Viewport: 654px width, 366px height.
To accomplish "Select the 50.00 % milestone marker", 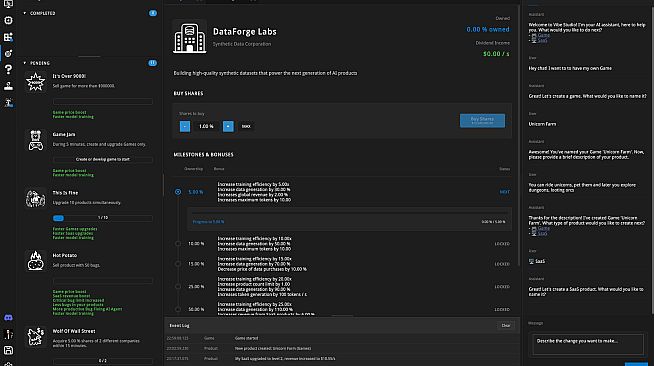I will 178,309.
